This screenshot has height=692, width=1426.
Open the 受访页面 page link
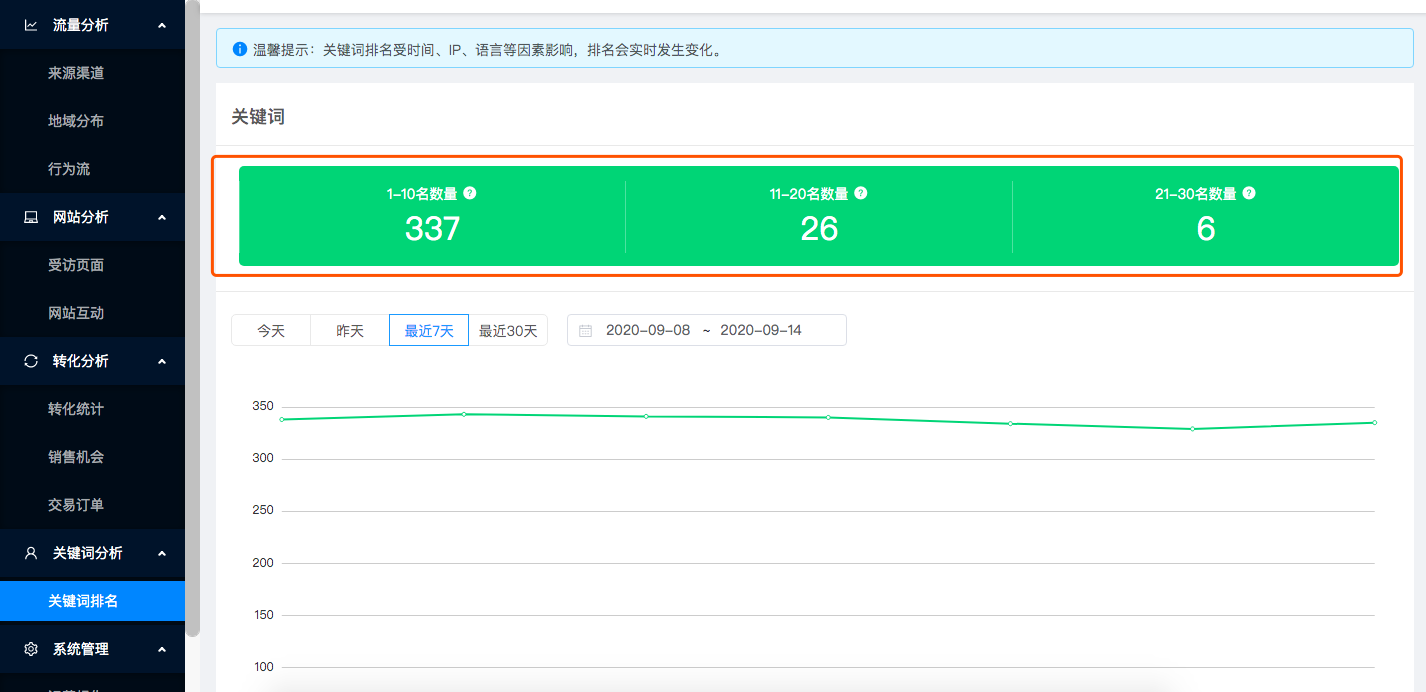(x=76, y=265)
